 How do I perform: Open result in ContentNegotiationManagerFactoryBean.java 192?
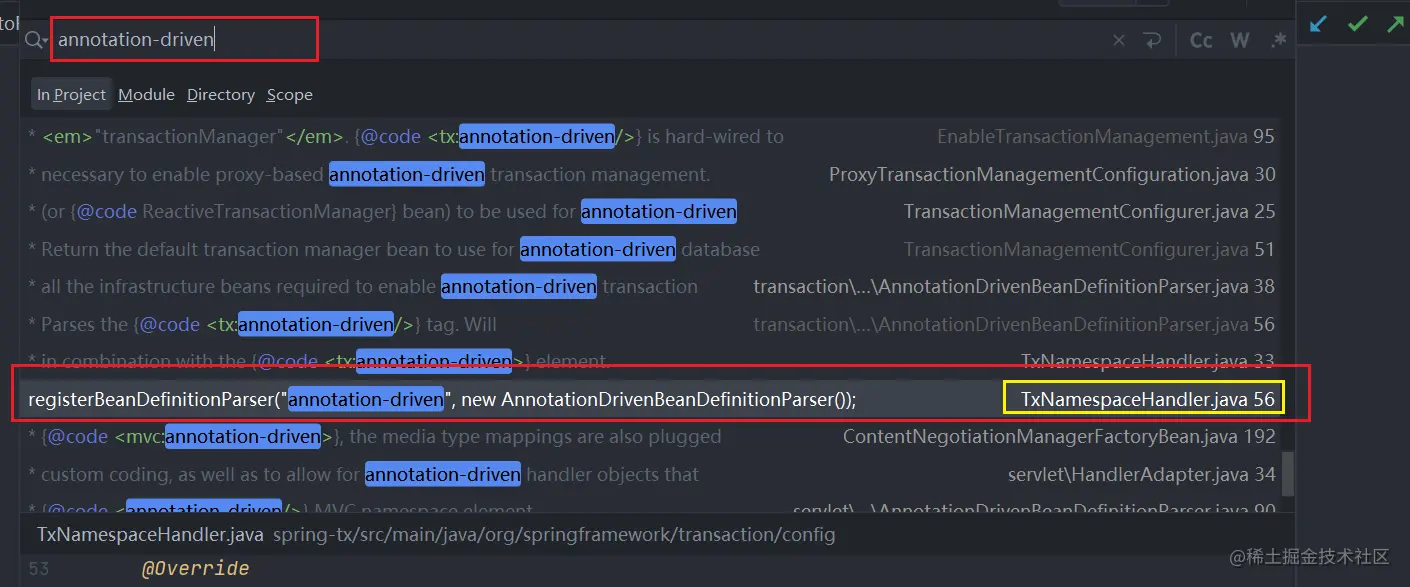point(651,436)
